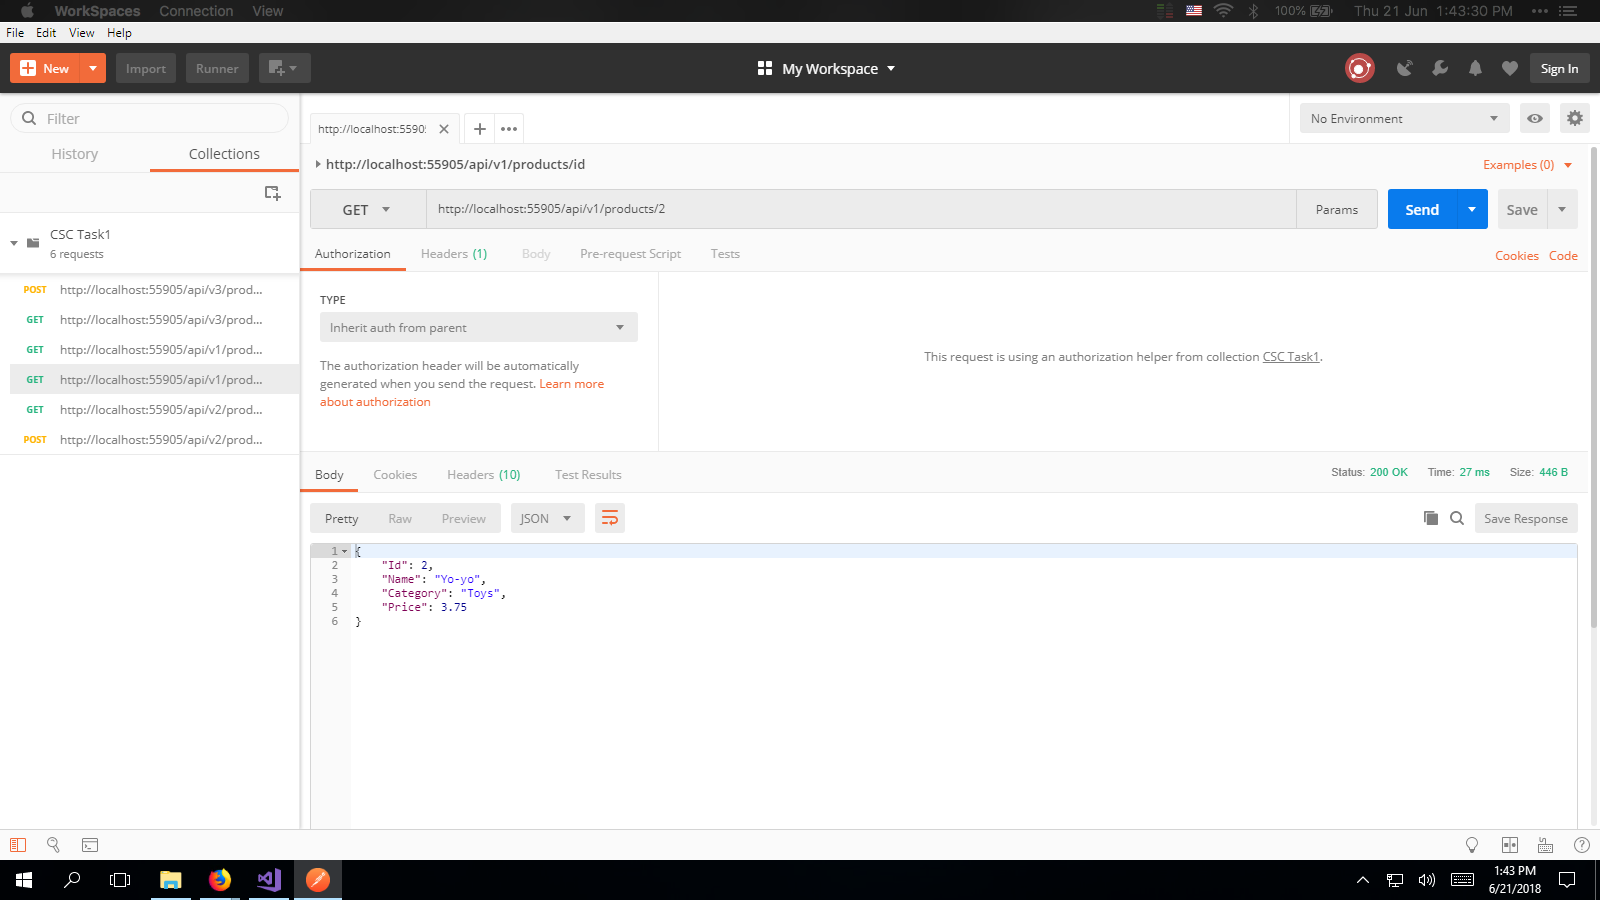Screen dimensions: 1600x900
Task: Follow the CSC Task1 collection link
Action: [x=1290, y=357]
